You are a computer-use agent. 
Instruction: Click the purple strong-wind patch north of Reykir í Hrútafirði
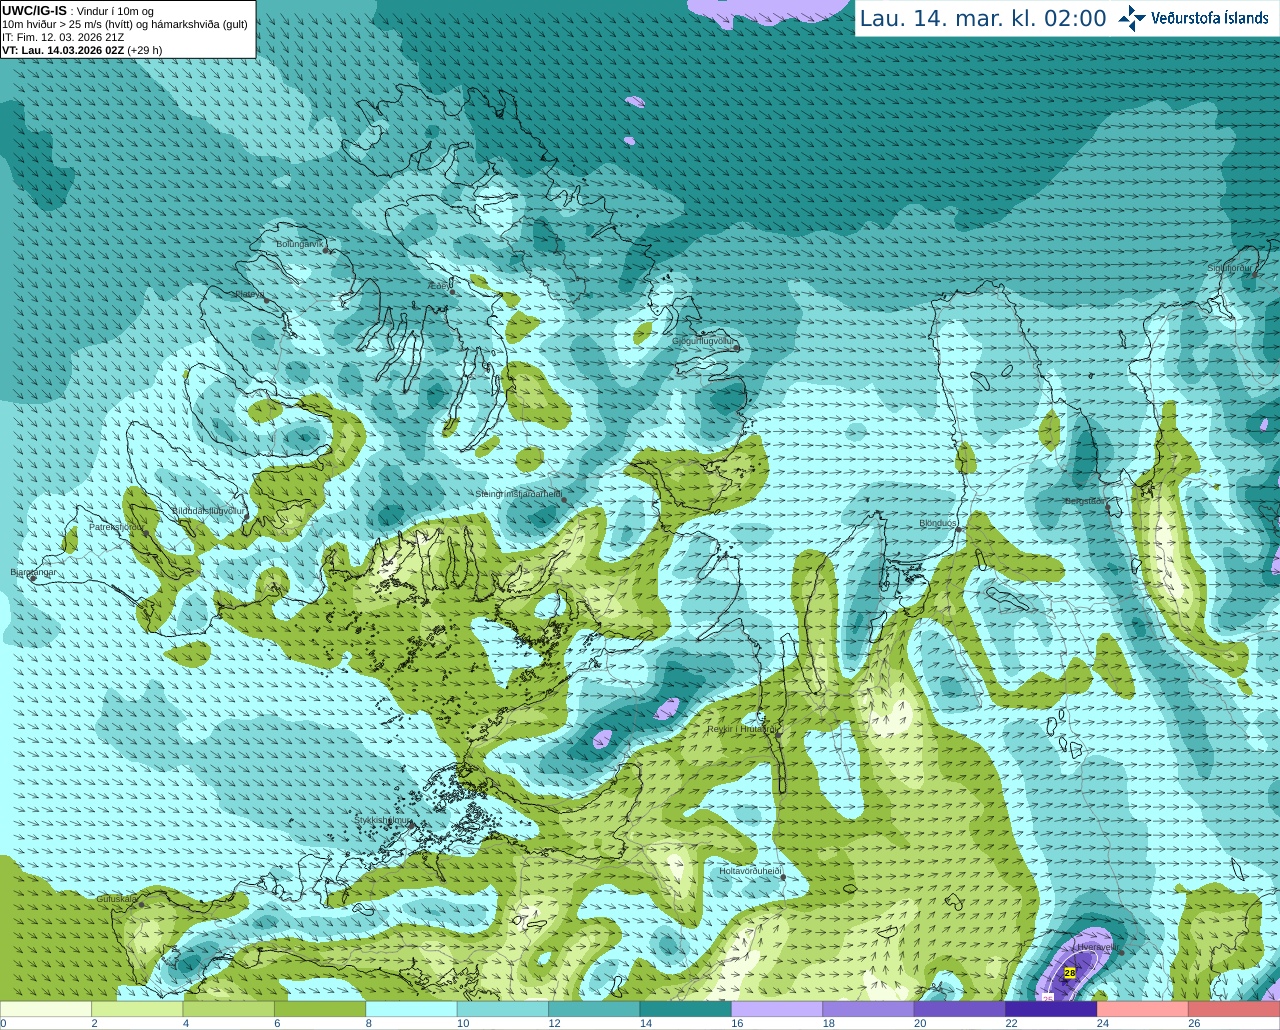tap(667, 708)
